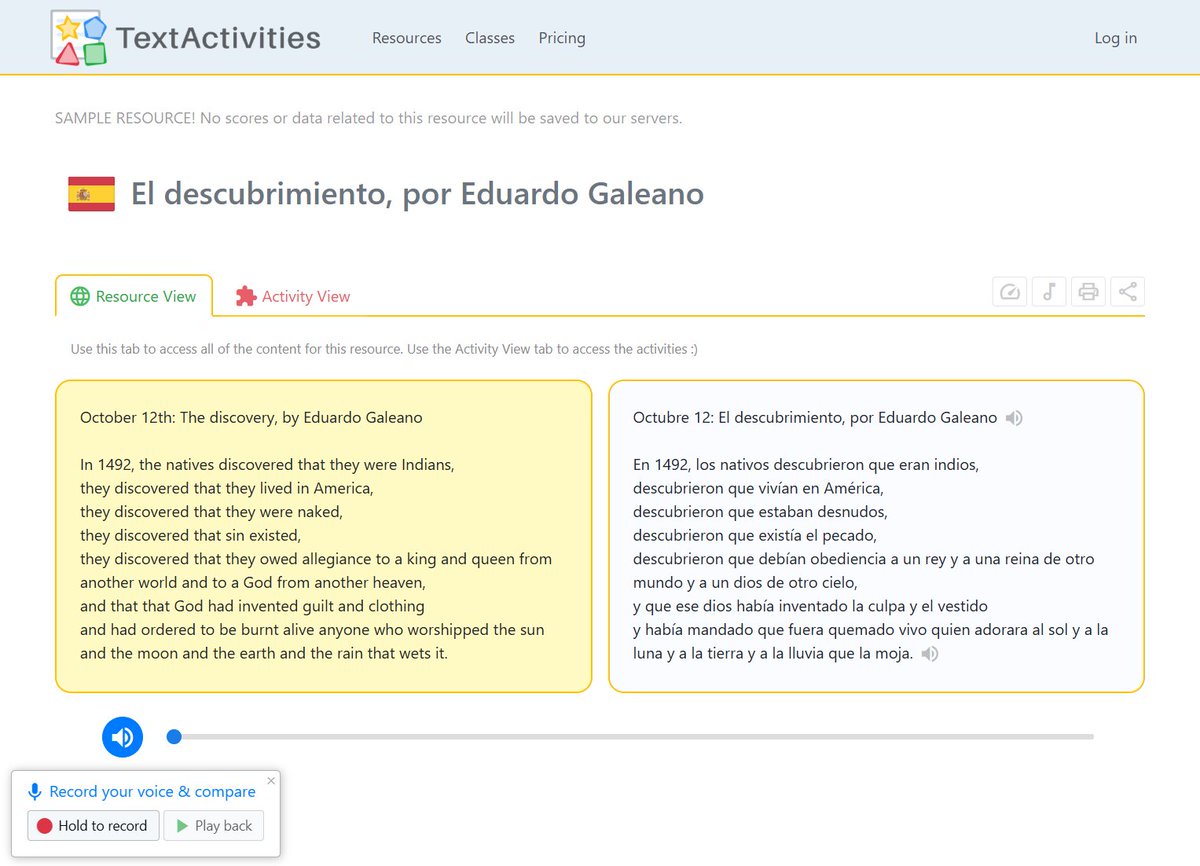Close the voice recorder popup

(x=270, y=781)
